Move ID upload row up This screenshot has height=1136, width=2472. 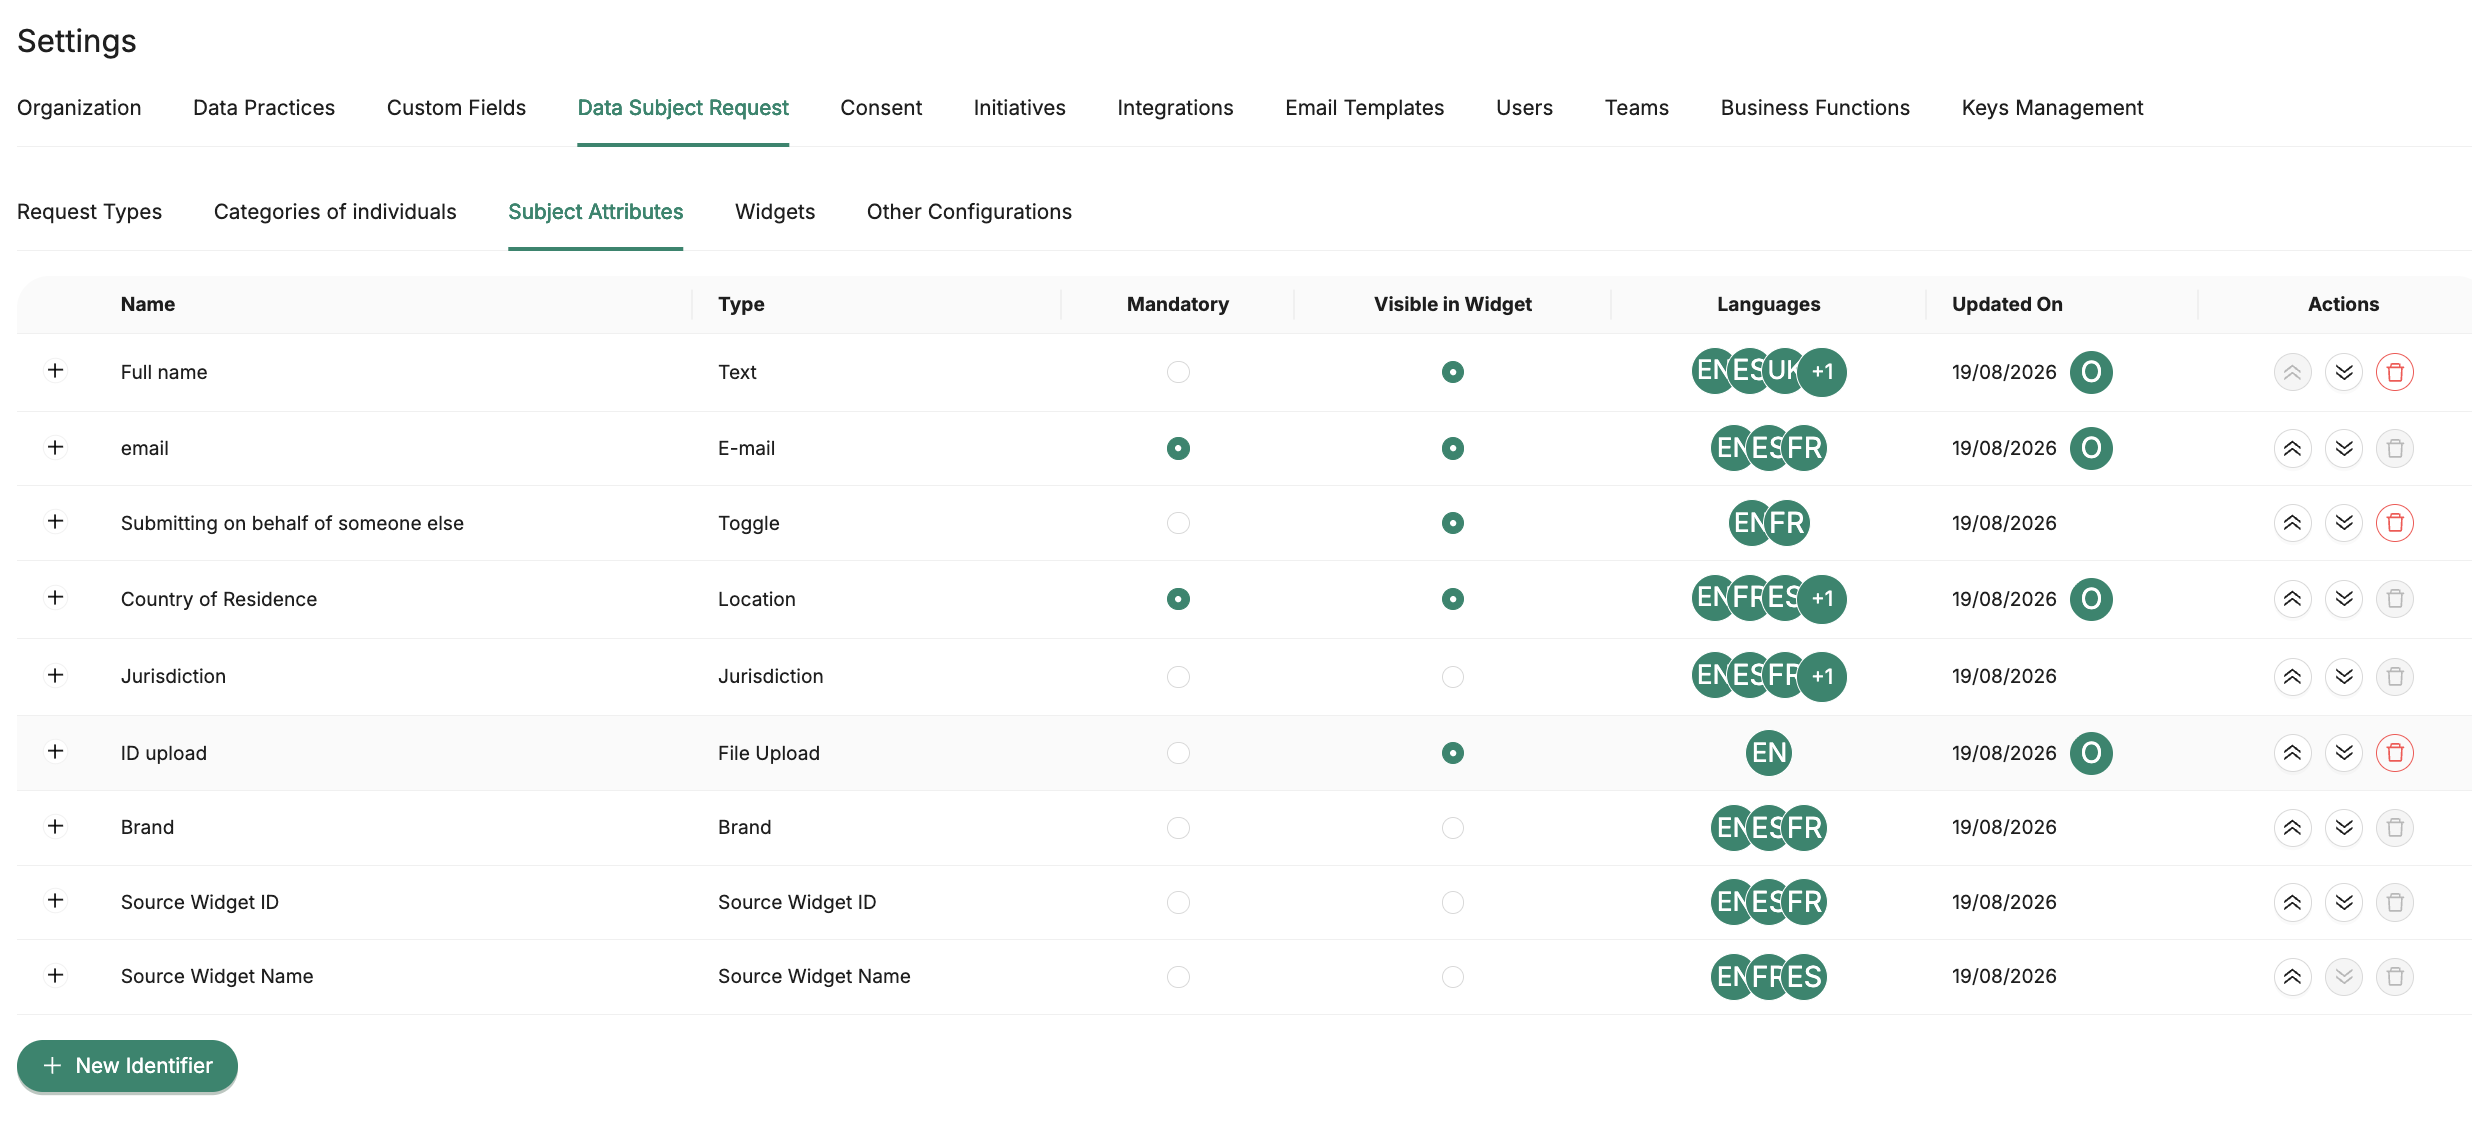point(2292,753)
